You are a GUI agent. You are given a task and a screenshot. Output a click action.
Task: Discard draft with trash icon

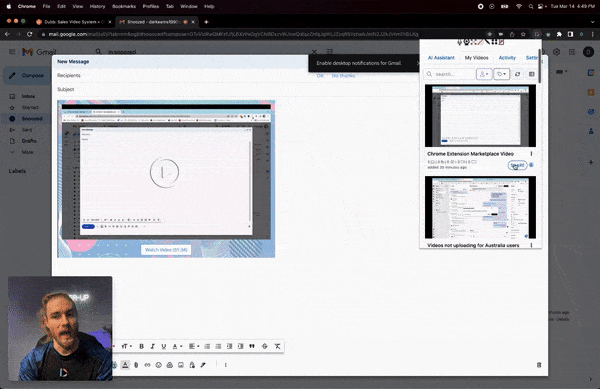[539, 365]
